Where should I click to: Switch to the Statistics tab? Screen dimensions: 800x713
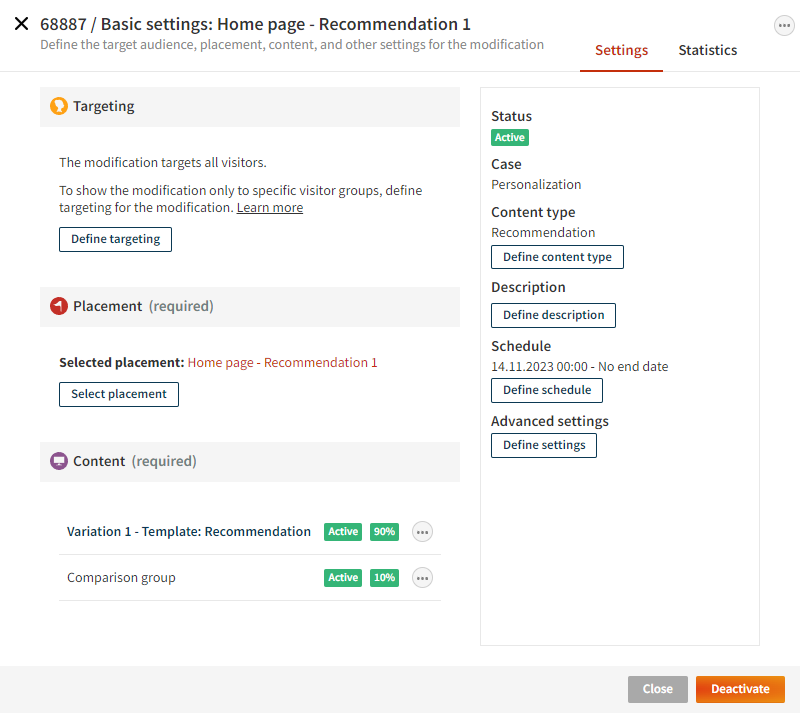coord(707,50)
